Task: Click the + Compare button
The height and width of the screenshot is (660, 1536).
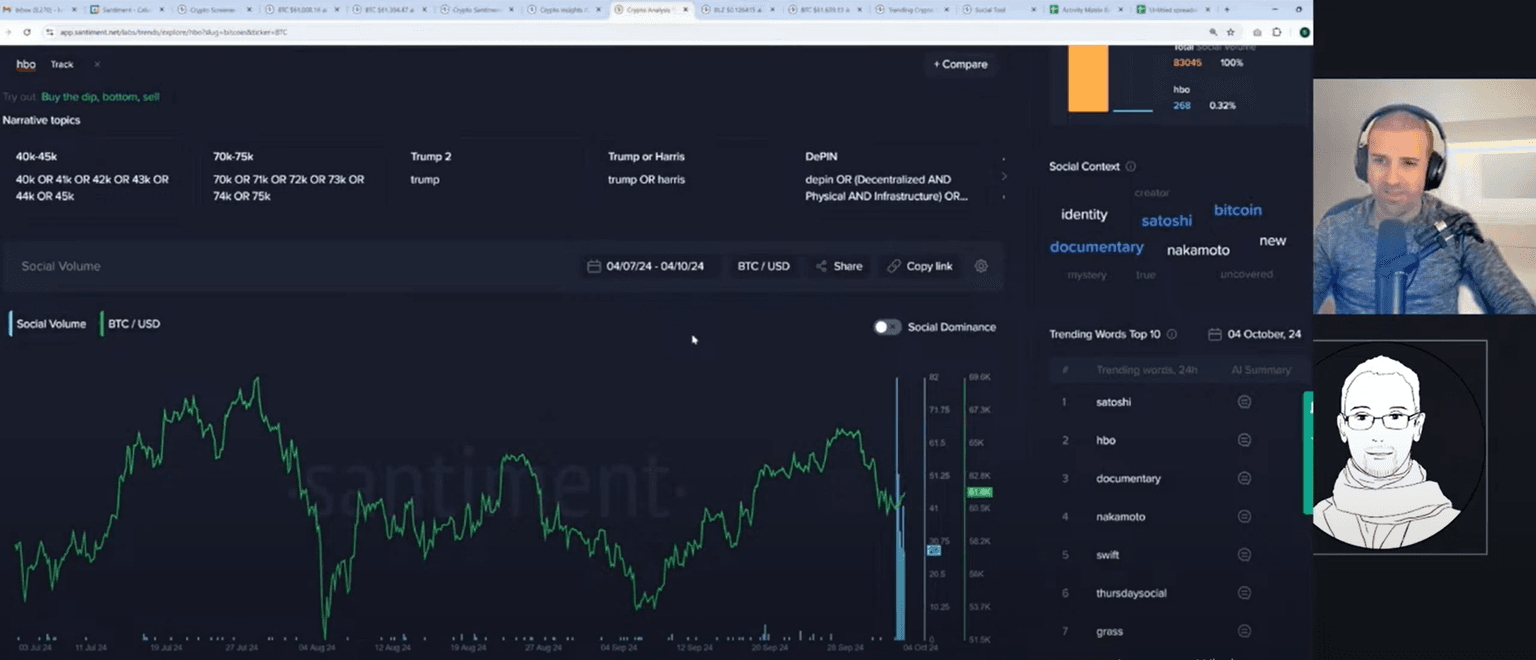Action: click(960, 64)
